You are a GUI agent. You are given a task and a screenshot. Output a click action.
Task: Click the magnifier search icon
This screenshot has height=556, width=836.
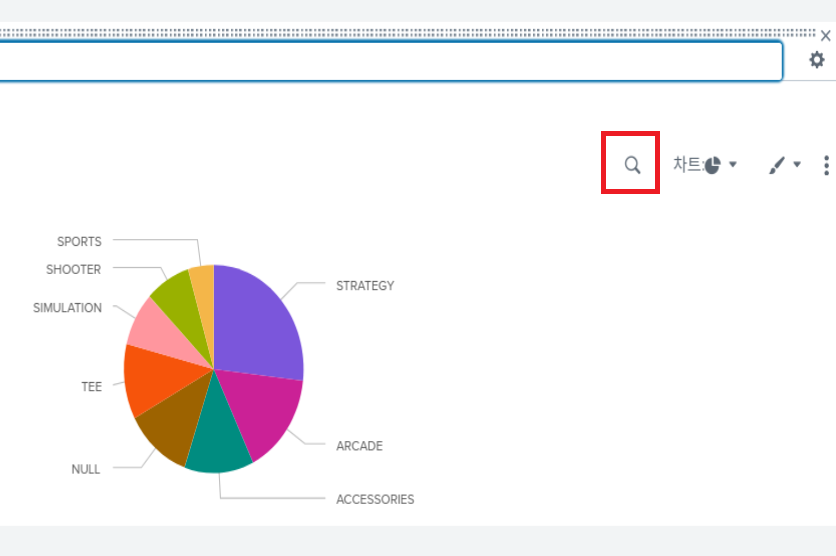[632, 165]
